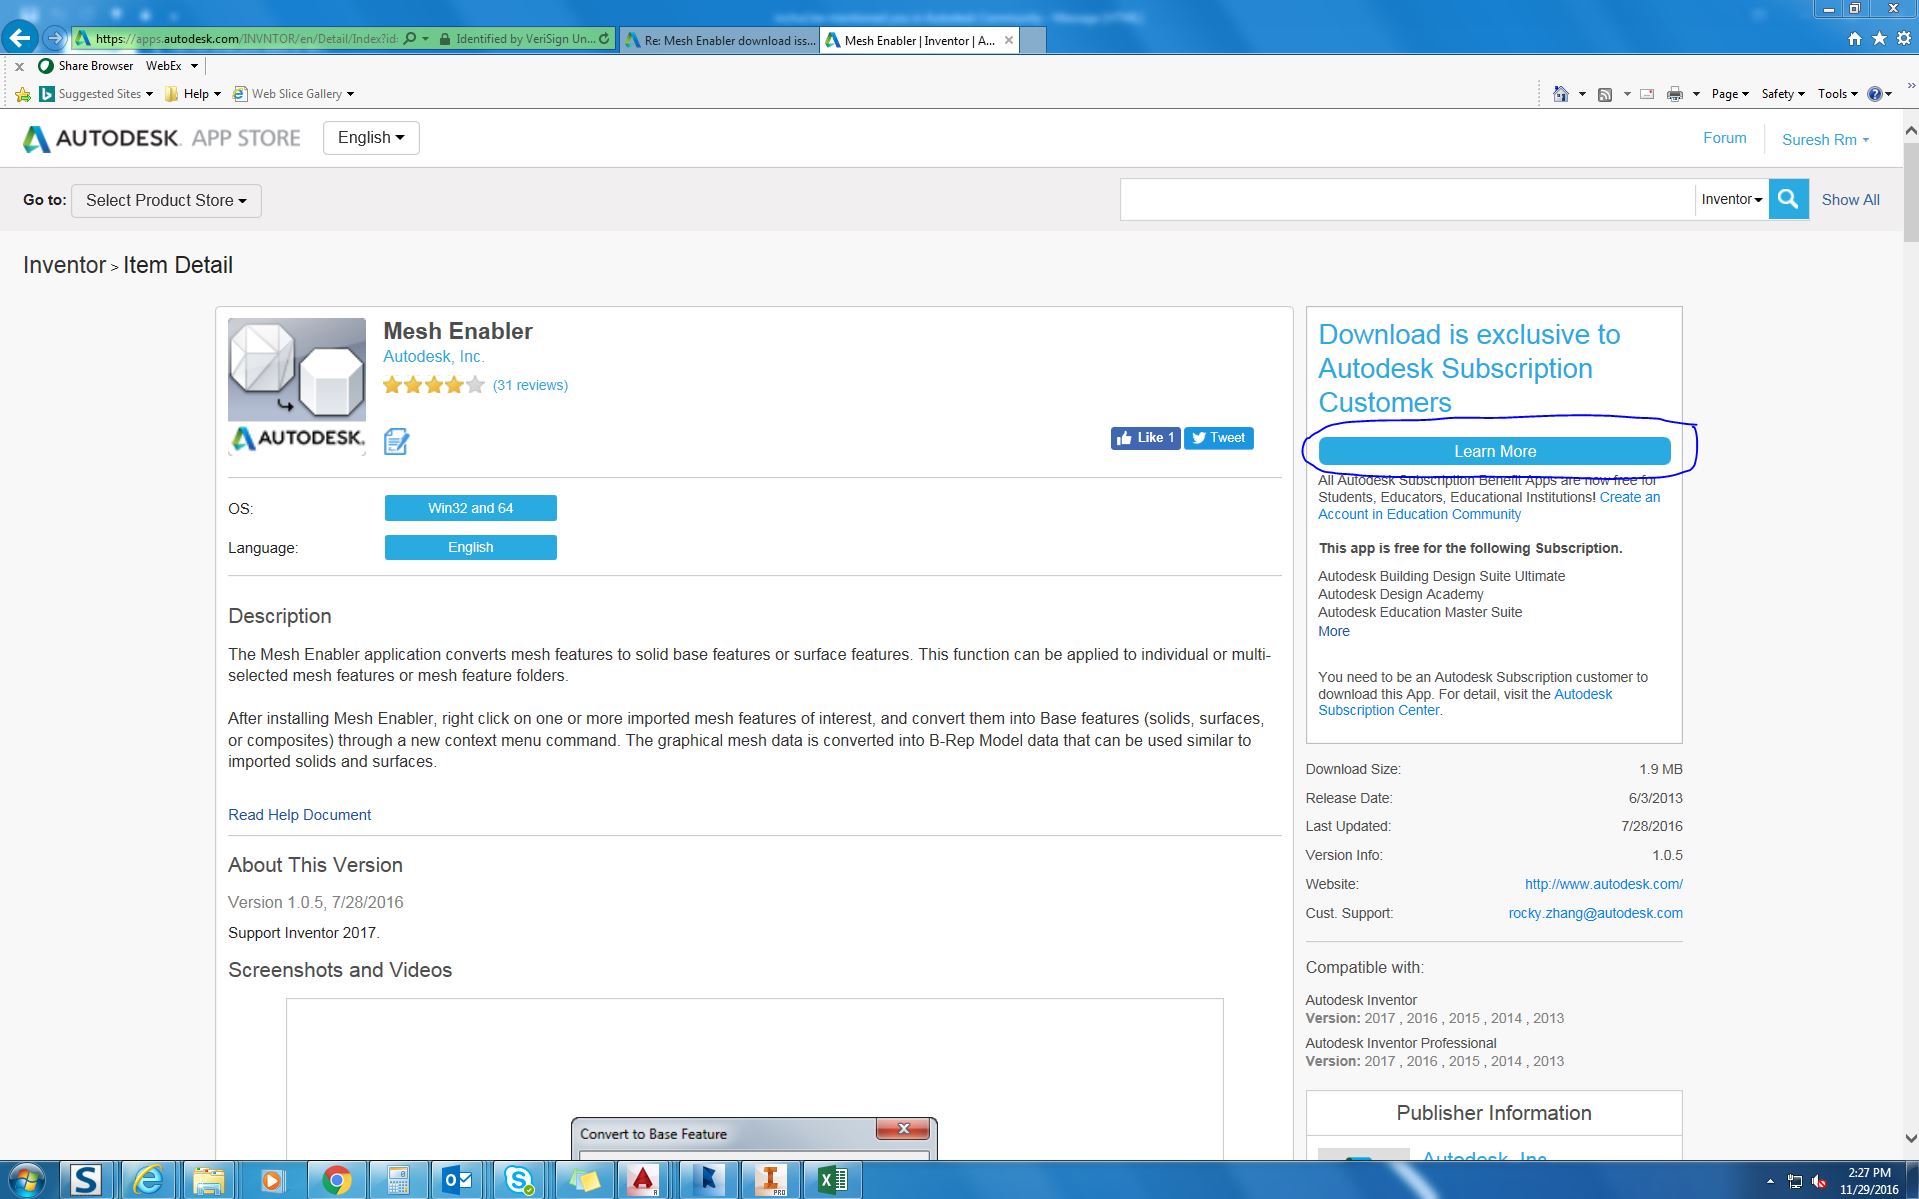The width and height of the screenshot is (1919, 1199).
Task: Click the Read Mail icon
Action: [1647, 94]
